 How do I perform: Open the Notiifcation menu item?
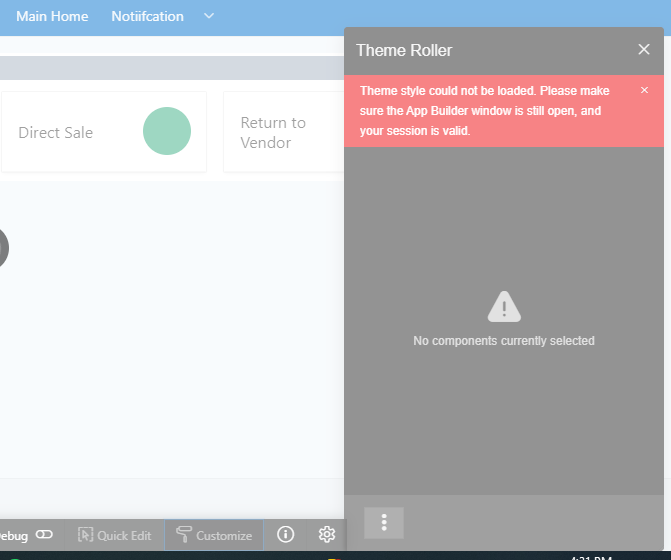[x=149, y=16]
